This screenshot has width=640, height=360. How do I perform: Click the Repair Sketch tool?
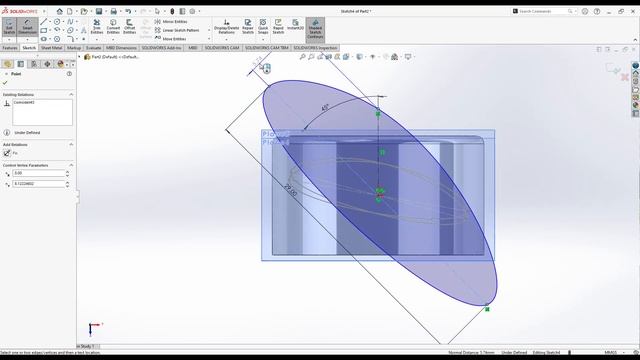pos(248,27)
